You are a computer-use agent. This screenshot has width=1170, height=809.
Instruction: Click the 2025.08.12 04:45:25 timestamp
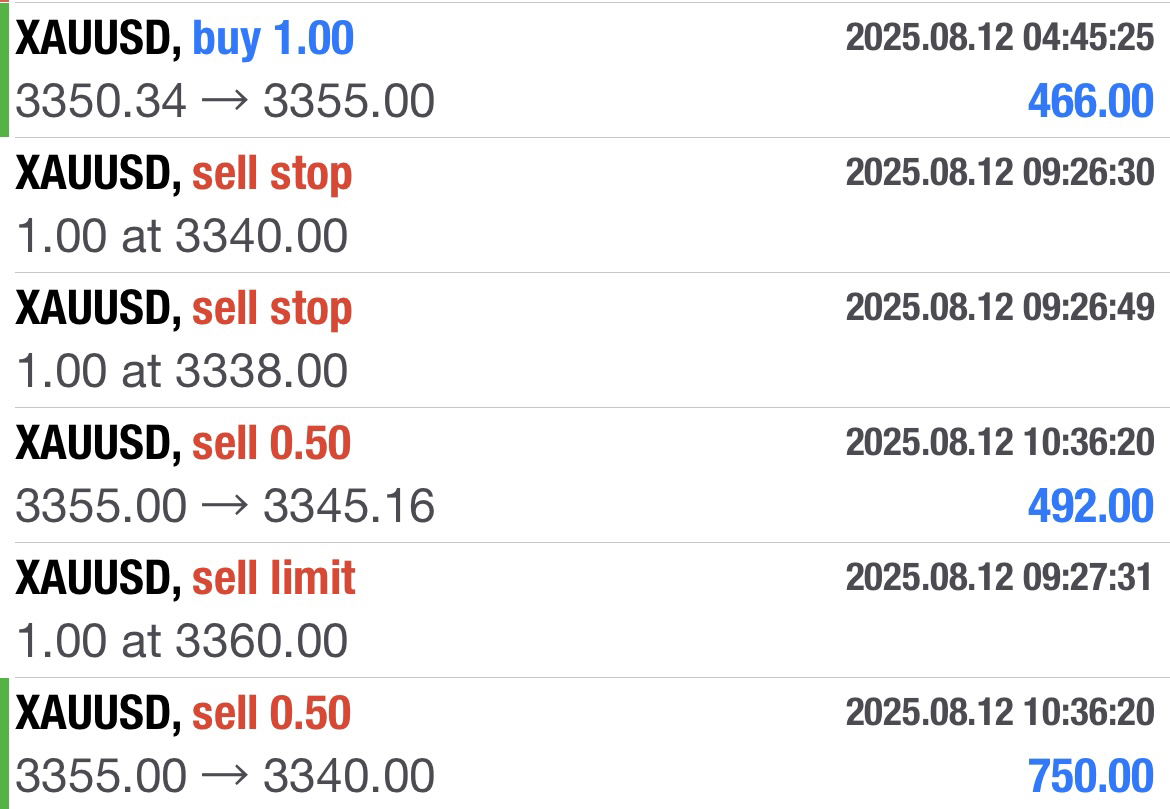[x=1000, y=37]
